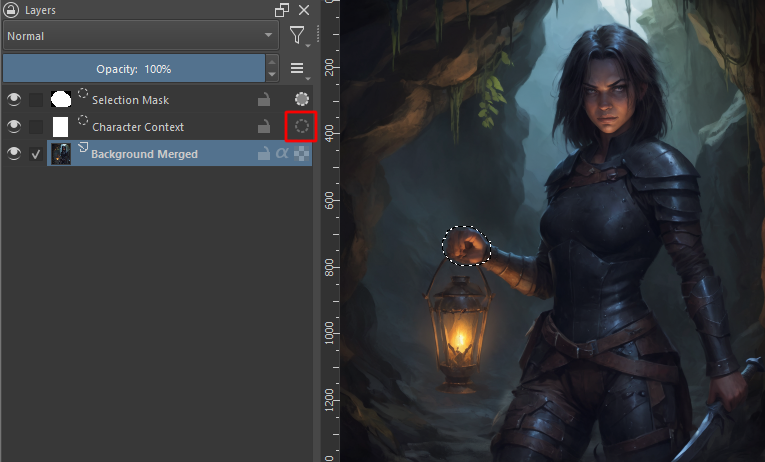Toggle alpha inheritance on Background Merged layer
Viewport: 765px width, 462px height.
[282, 154]
